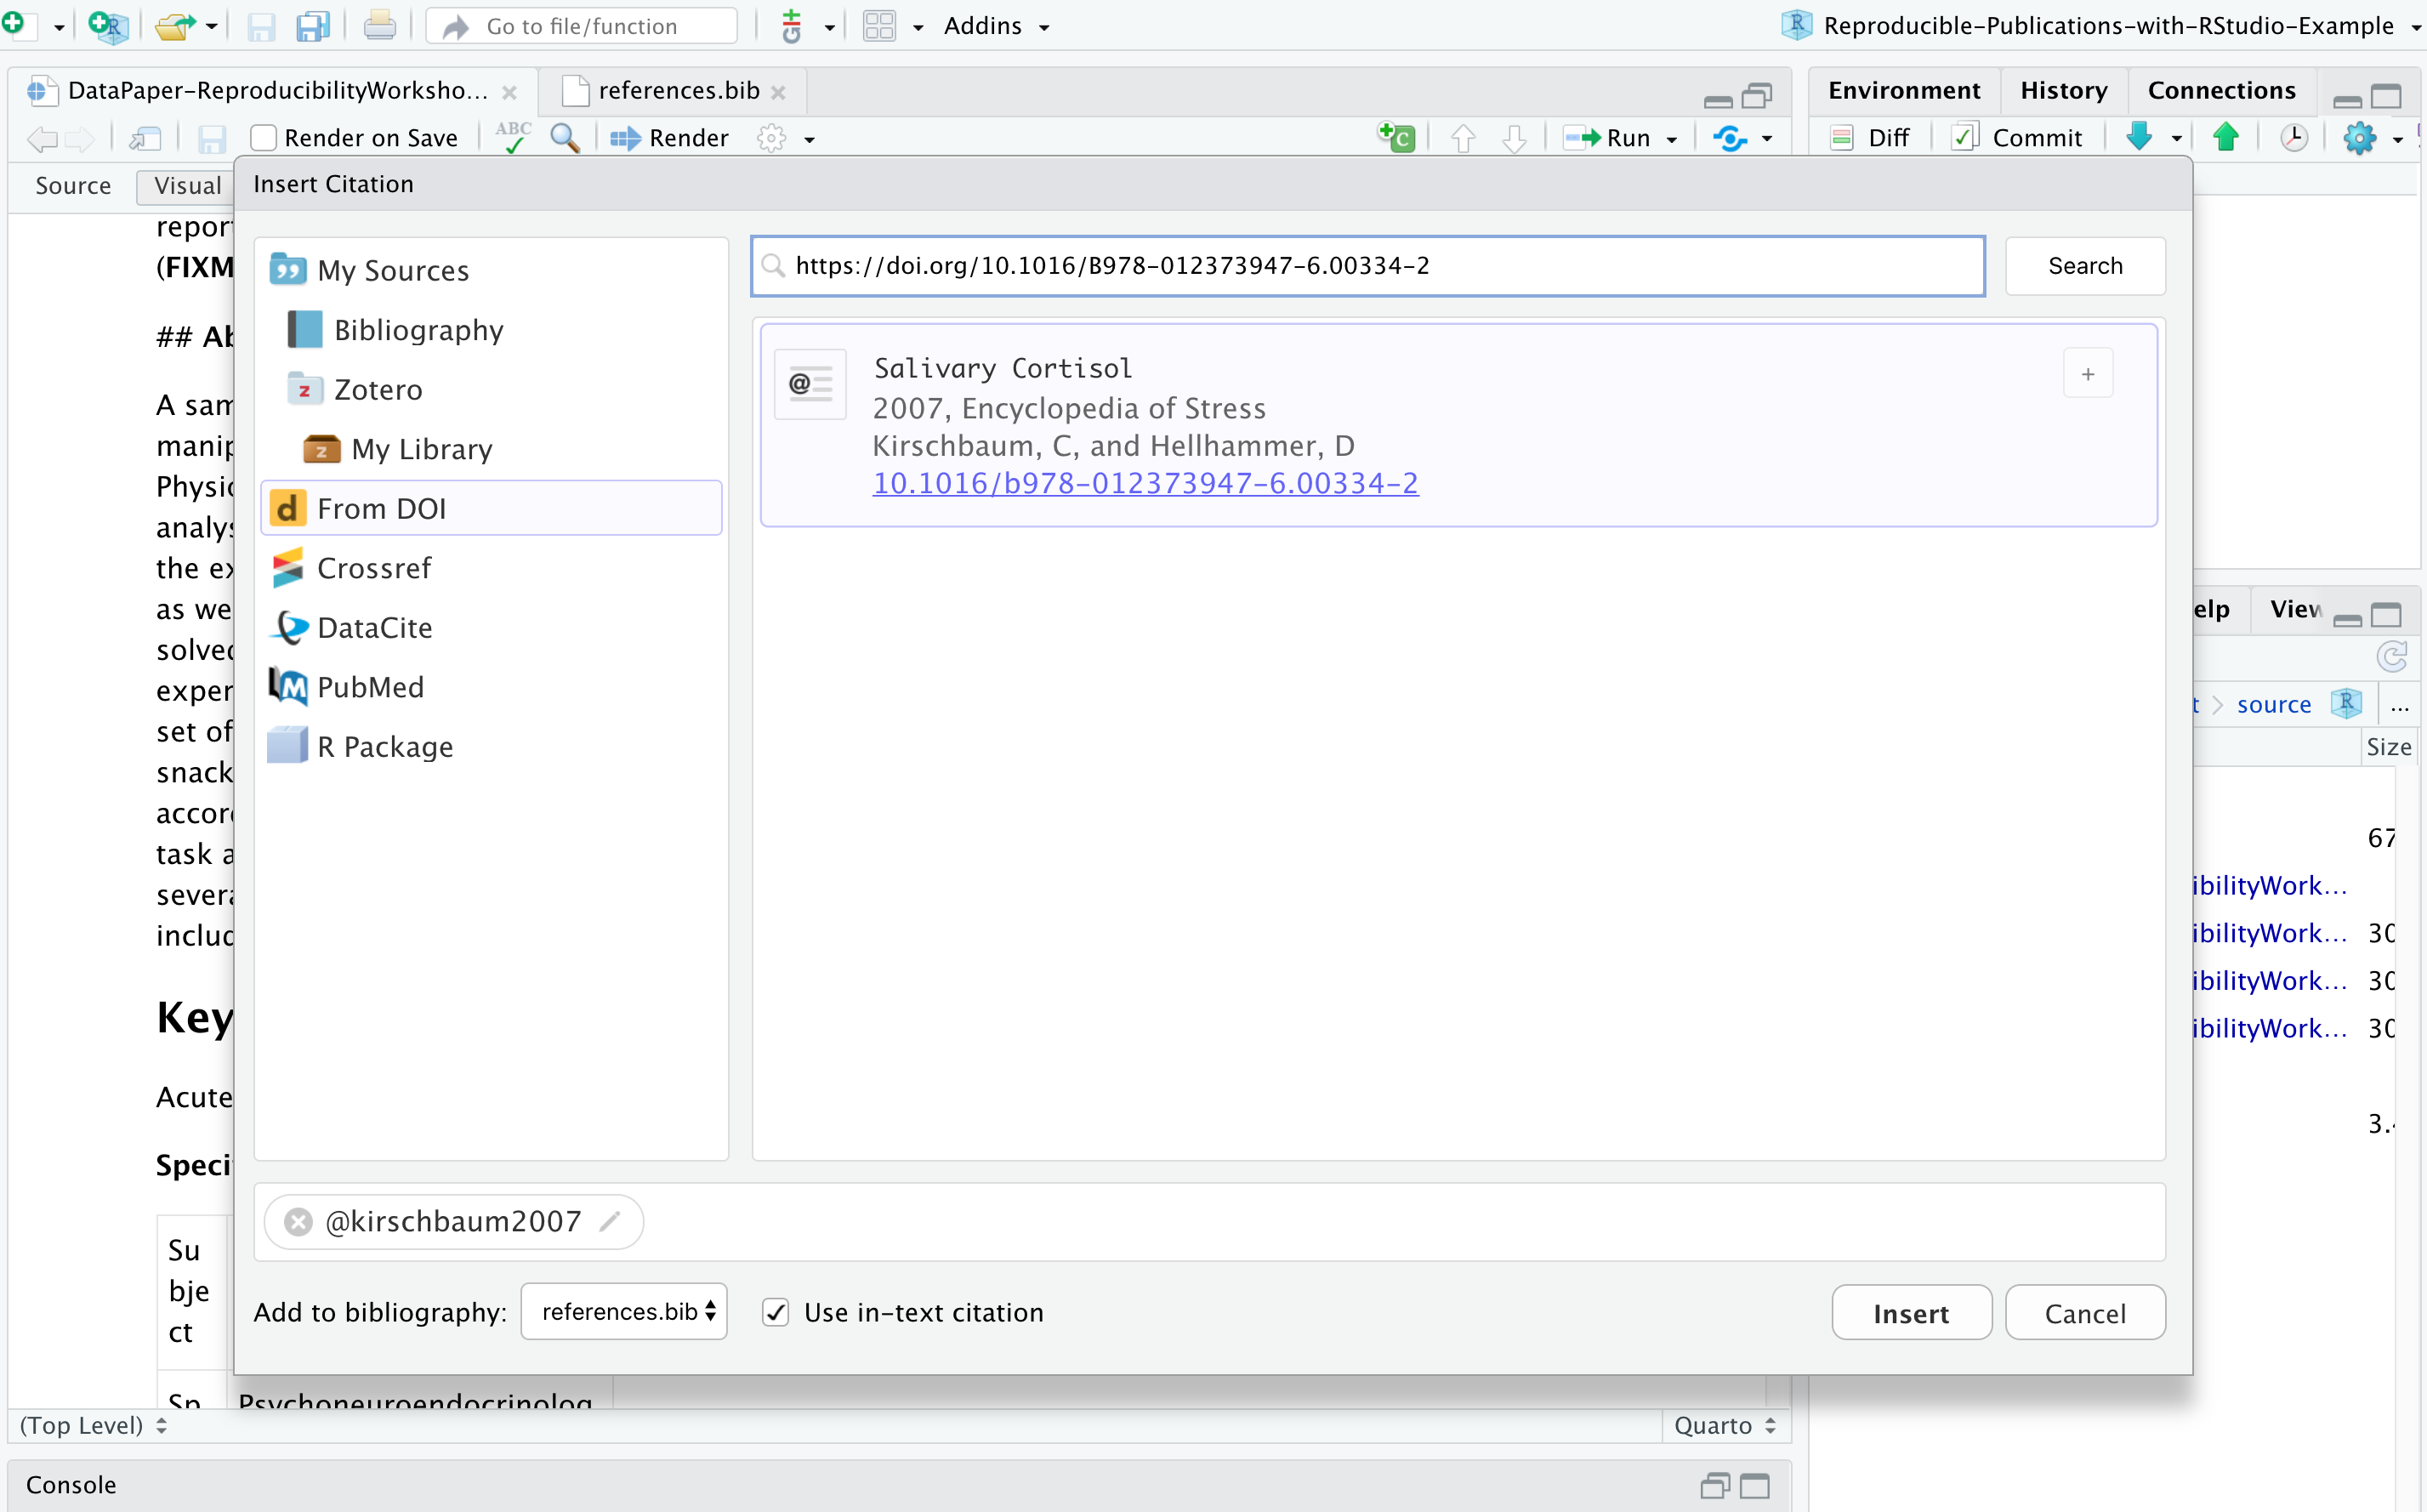This screenshot has height=1512, width=2427.
Task: Click the Git pane gear icon
Action: pos(2359,138)
